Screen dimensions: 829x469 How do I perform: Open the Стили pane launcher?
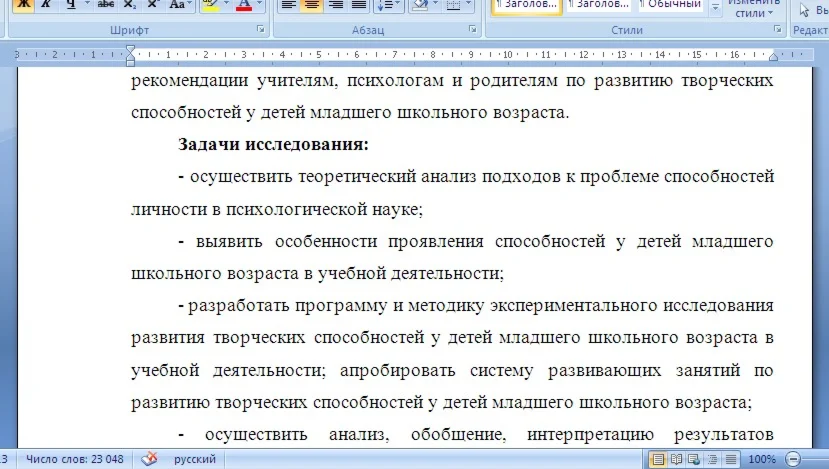click(x=778, y=30)
